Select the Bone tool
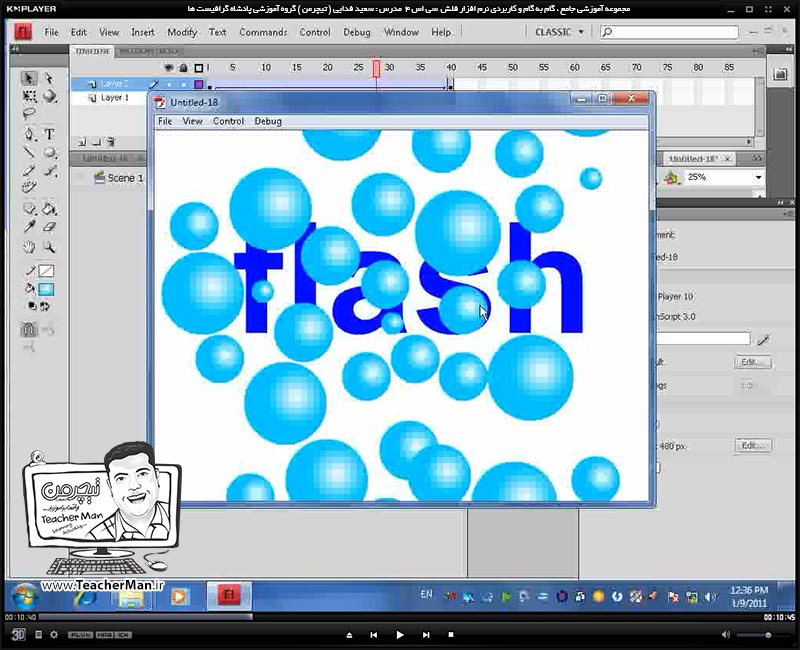 29,209
